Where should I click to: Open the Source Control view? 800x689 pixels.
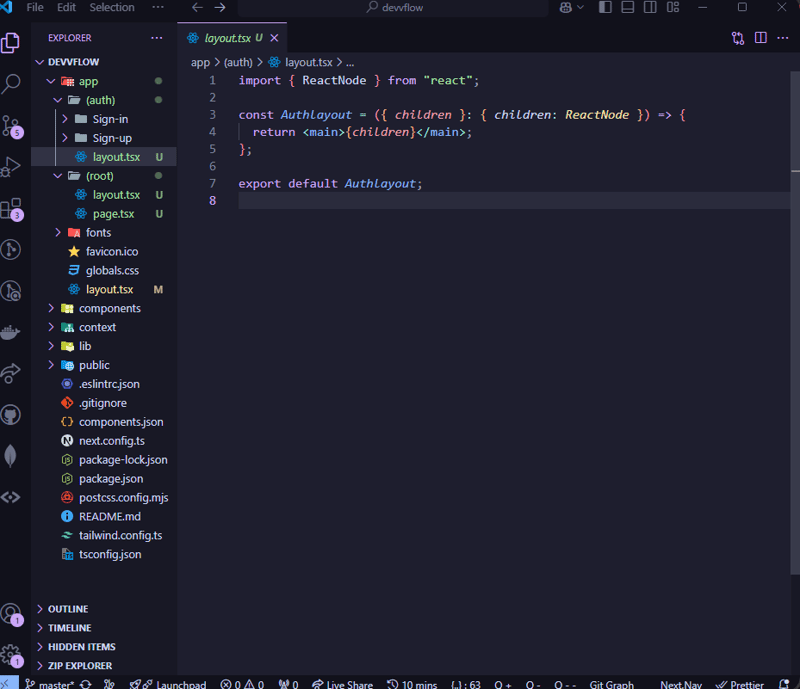coord(11,127)
